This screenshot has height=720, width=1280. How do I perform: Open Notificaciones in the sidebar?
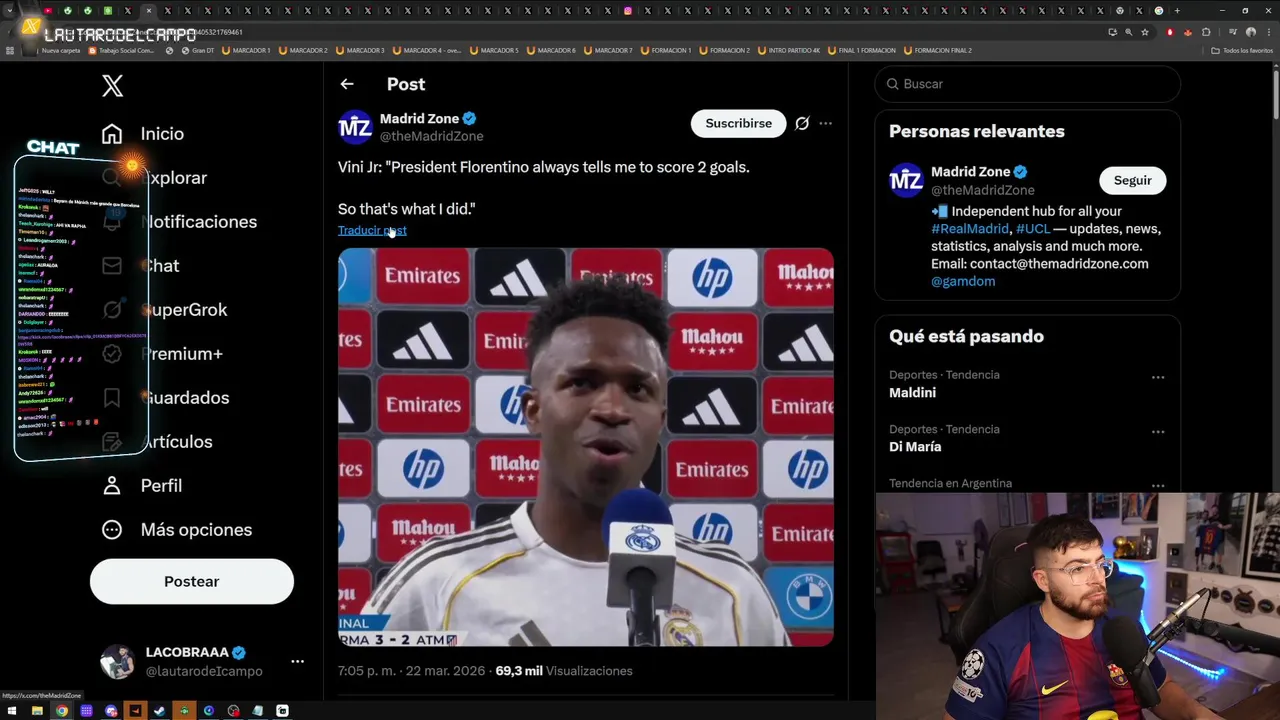coord(200,221)
